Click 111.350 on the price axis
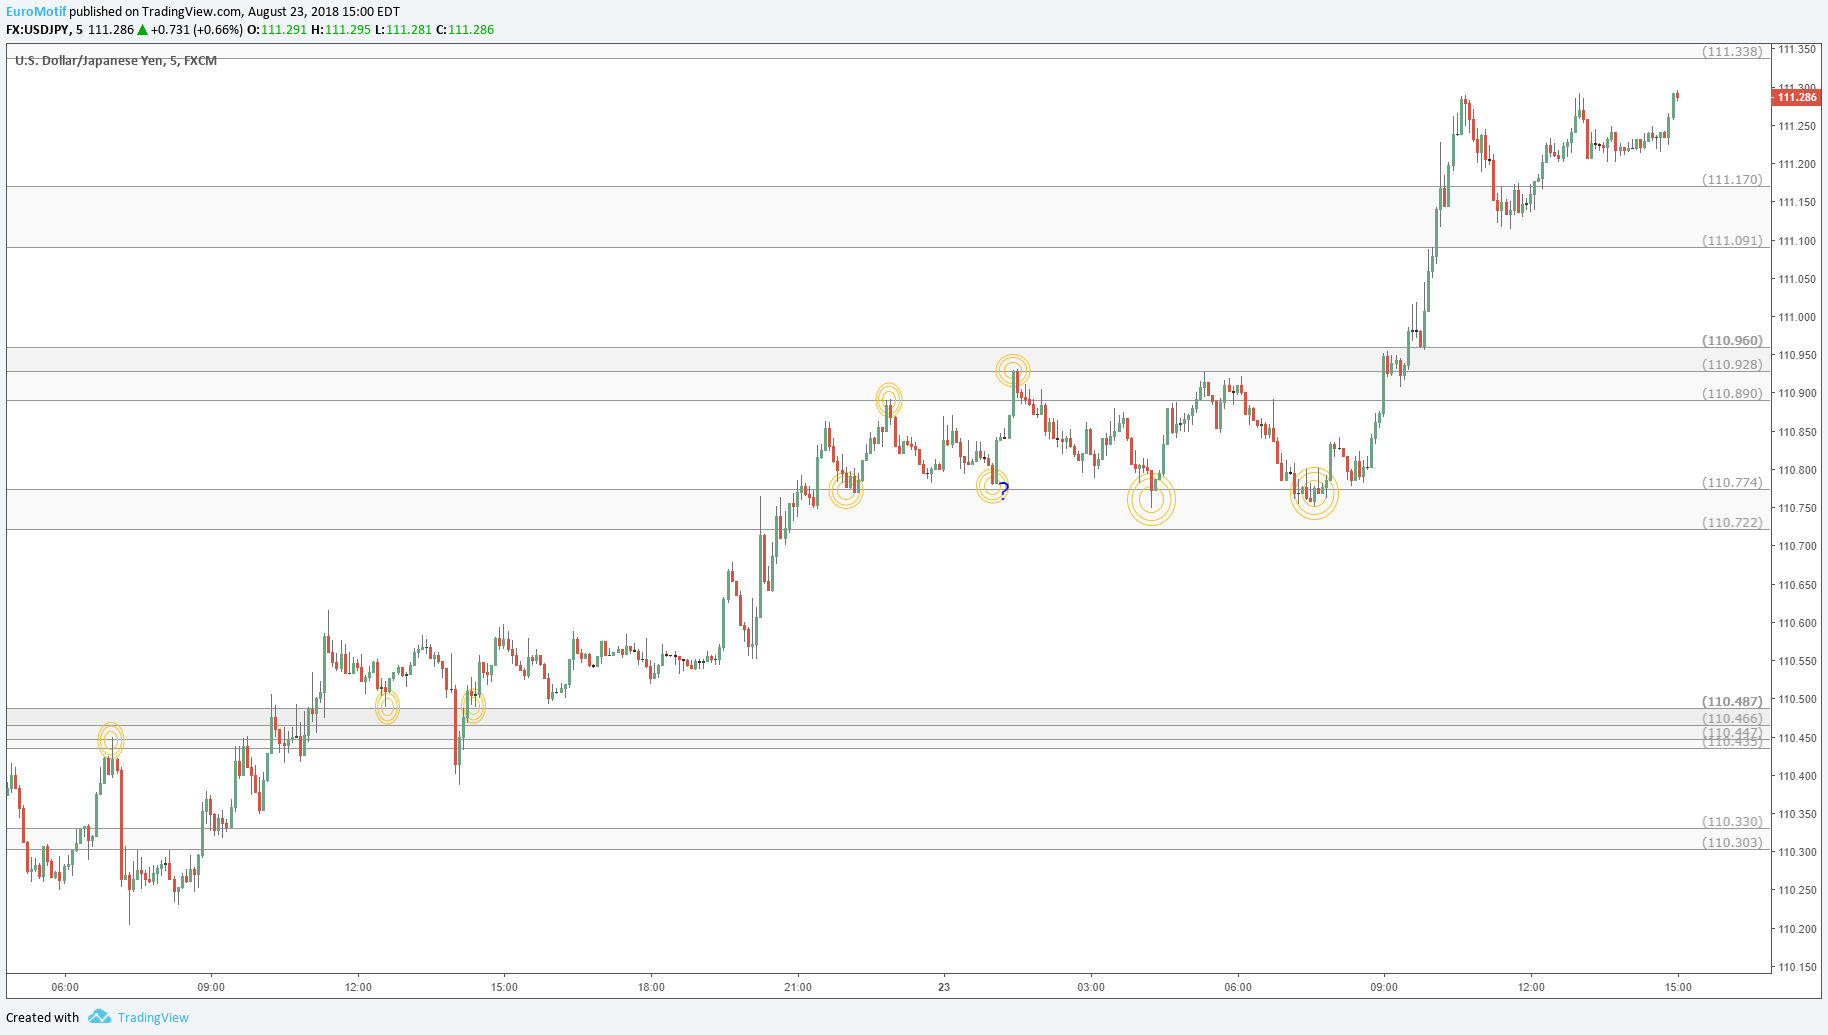The height and width of the screenshot is (1035, 1828). click(x=1797, y=49)
